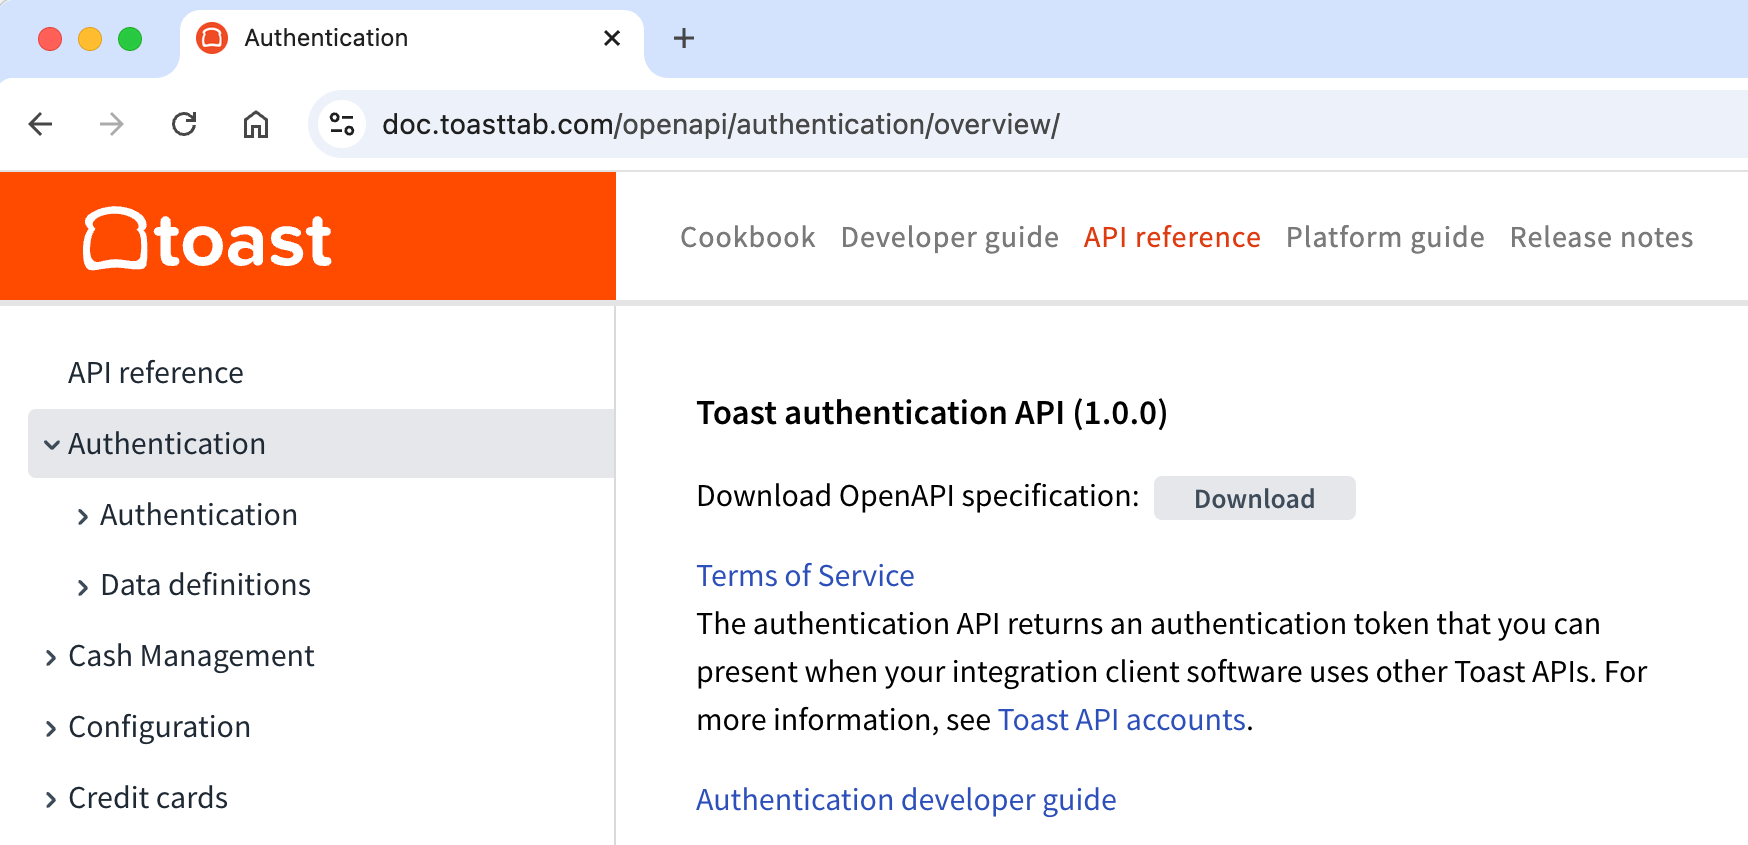Viewport: 1748px width, 845px height.
Task: Click the yellow macOS minimize button
Action: click(90, 39)
